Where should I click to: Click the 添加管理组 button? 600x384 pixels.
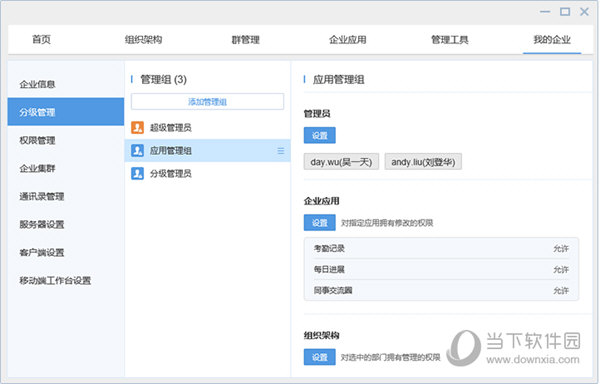[207, 102]
